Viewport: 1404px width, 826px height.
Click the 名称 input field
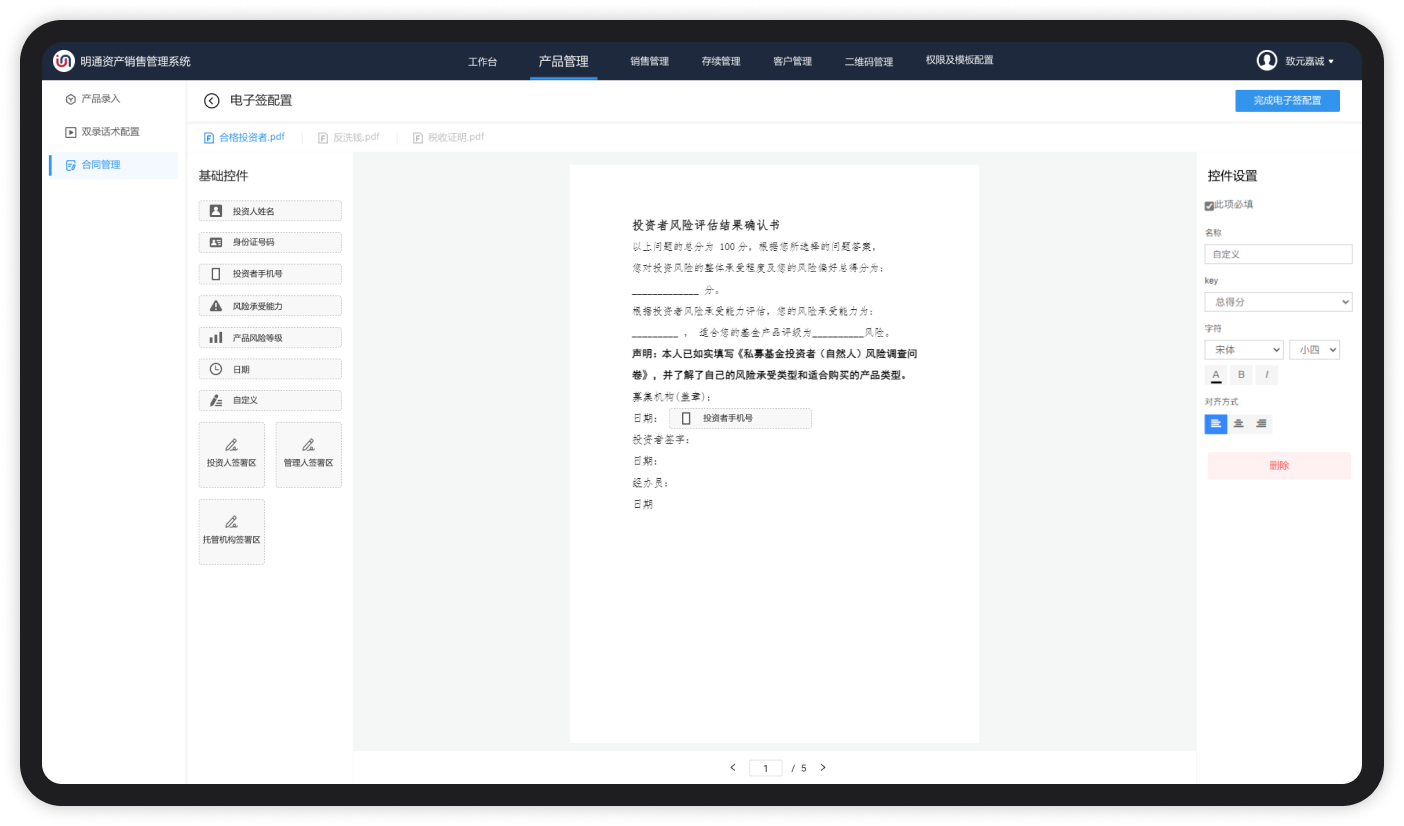[x=1278, y=254]
